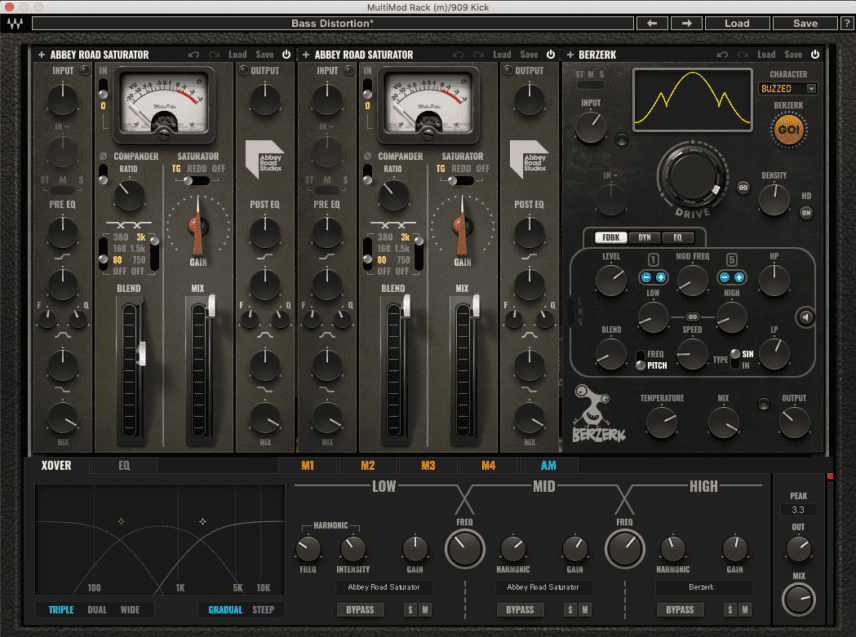
Task: Click the Low/Mid crossover FREQ knob
Action: click(465, 549)
